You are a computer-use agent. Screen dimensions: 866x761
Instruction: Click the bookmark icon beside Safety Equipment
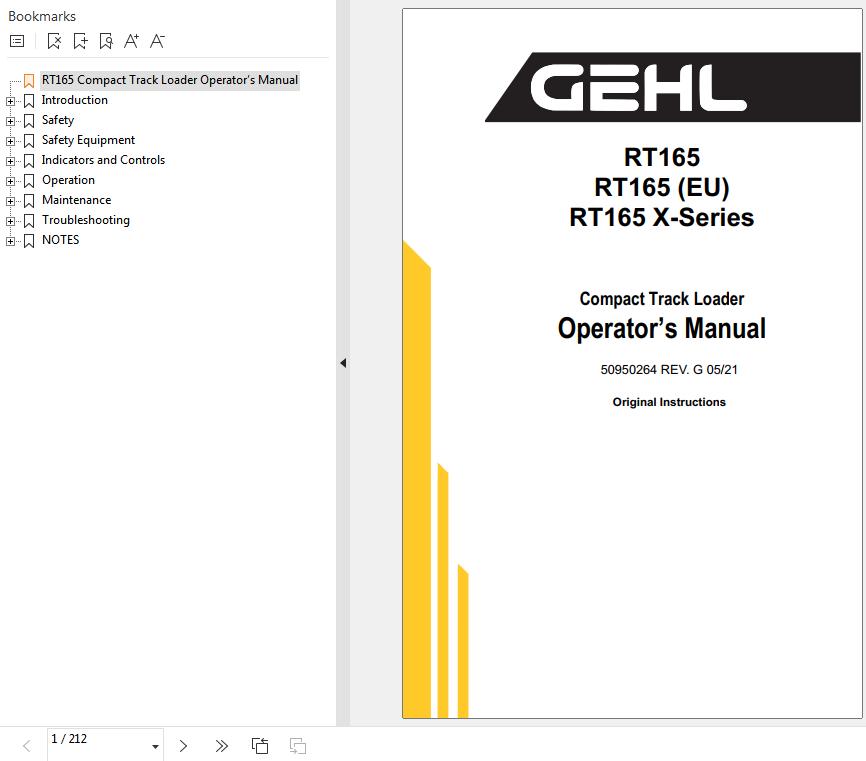coord(29,141)
